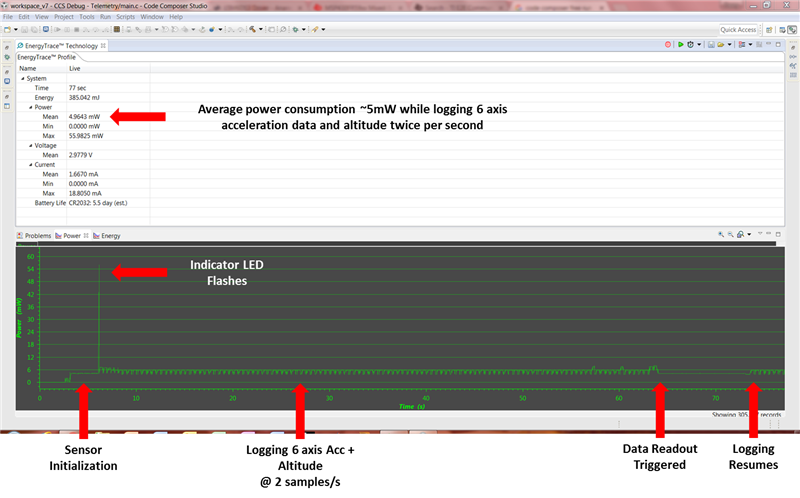Click the EnergyTrace stopwatch duration icon
The image size is (800, 498).
pyautogui.click(x=690, y=45)
